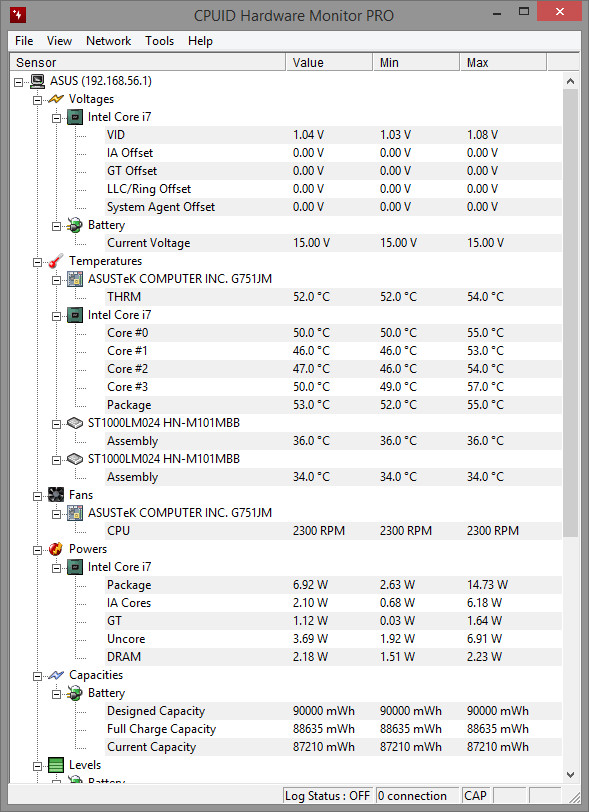Select the Core #0 temperature row
589x812 pixels.
click(334, 333)
